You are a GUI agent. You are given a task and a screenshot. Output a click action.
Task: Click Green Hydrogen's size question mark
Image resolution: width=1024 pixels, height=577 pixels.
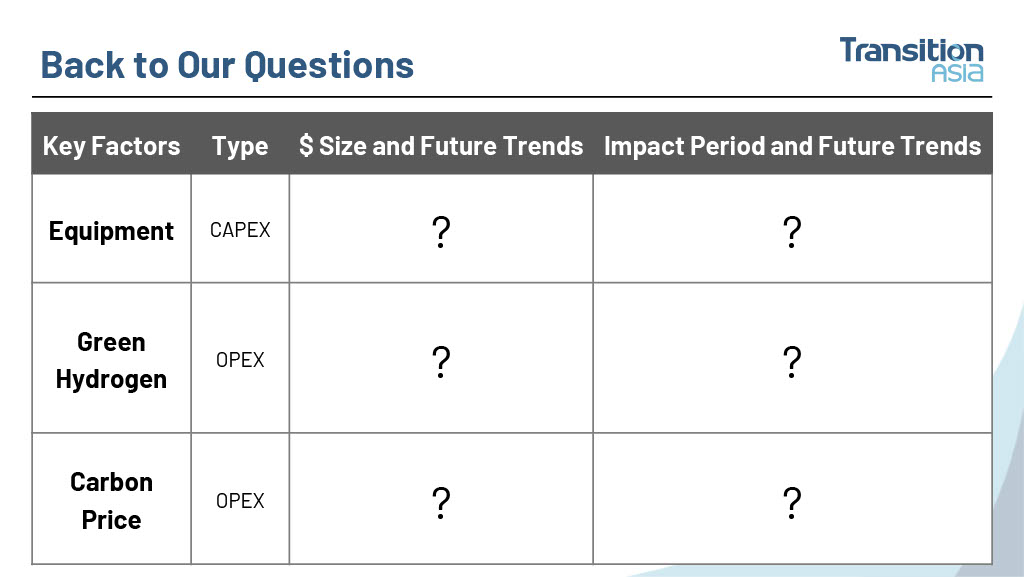(x=441, y=362)
